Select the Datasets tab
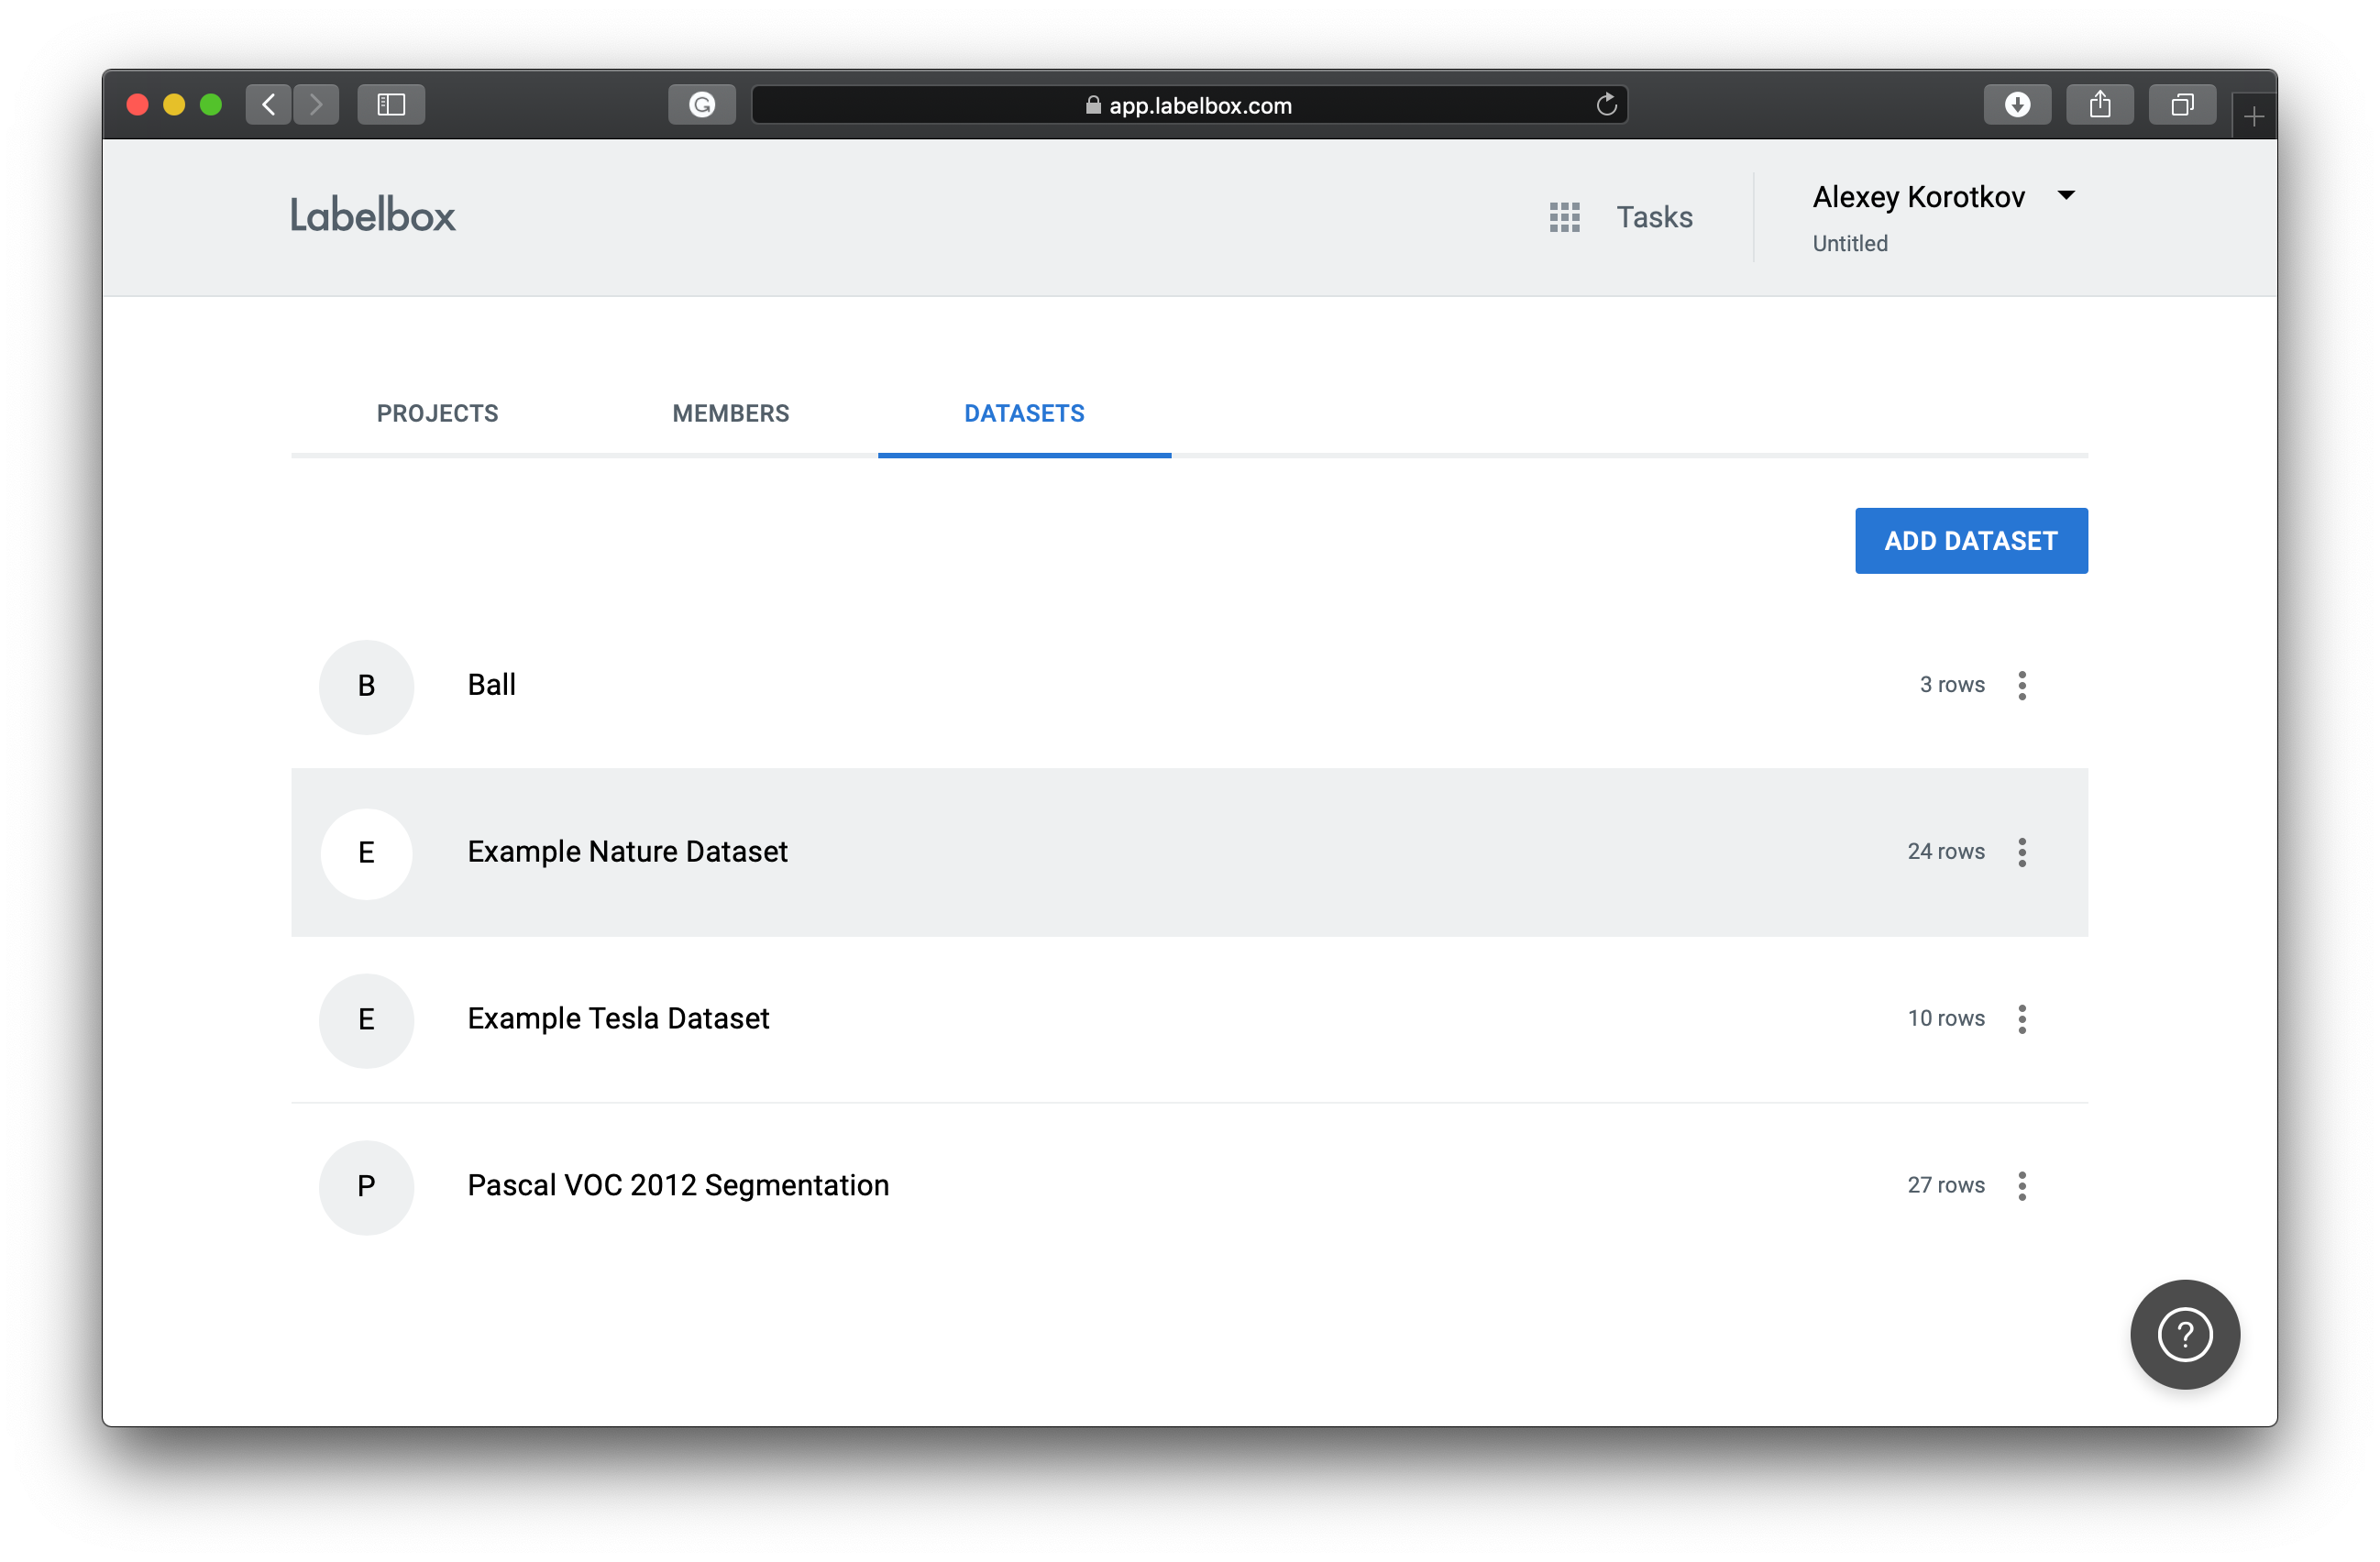This screenshot has width=2380, height=1562. click(x=1023, y=413)
